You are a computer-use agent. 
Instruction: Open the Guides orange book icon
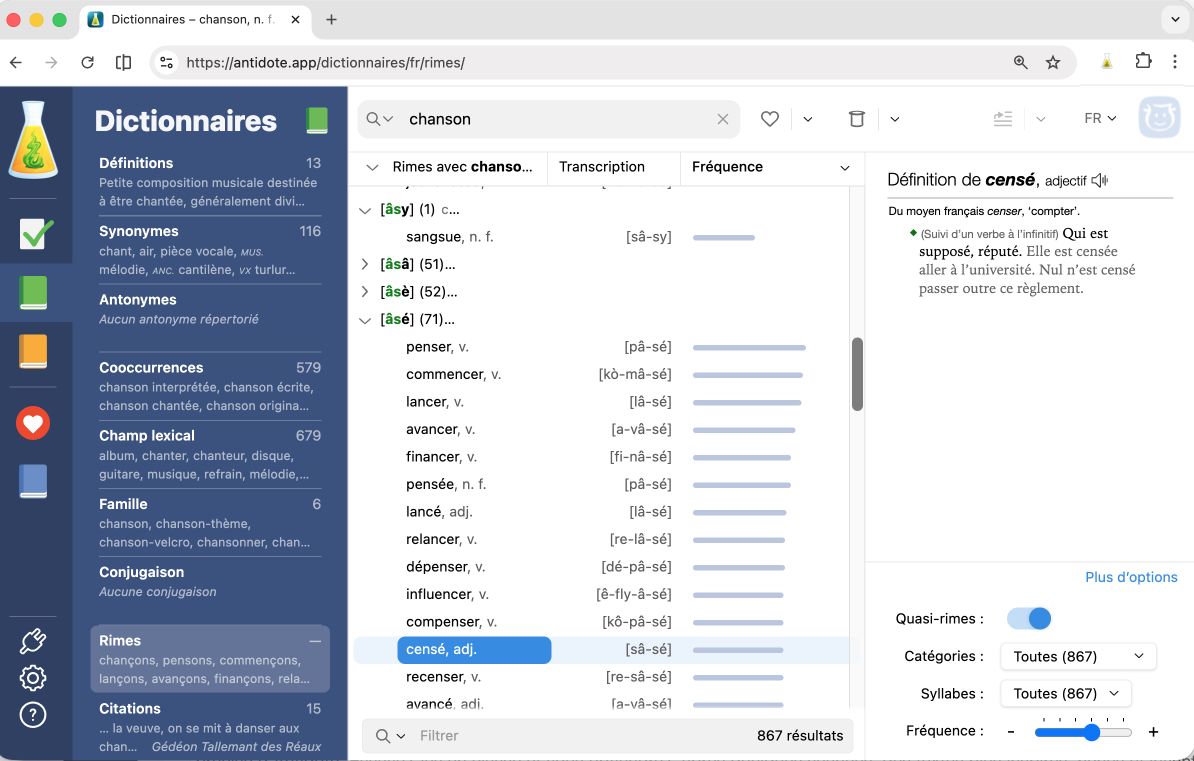coord(33,351)
